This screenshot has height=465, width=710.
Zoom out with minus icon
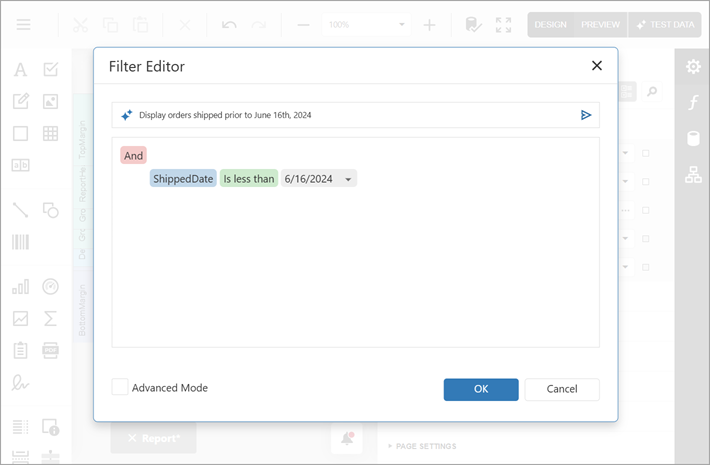tap(303, 24)
